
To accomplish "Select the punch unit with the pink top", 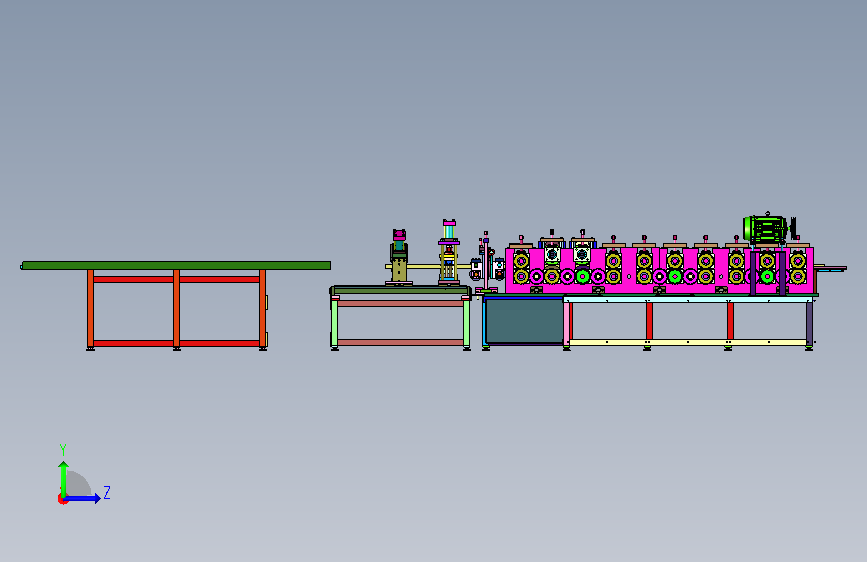I will pyautogui.click(x=399, y=258).
